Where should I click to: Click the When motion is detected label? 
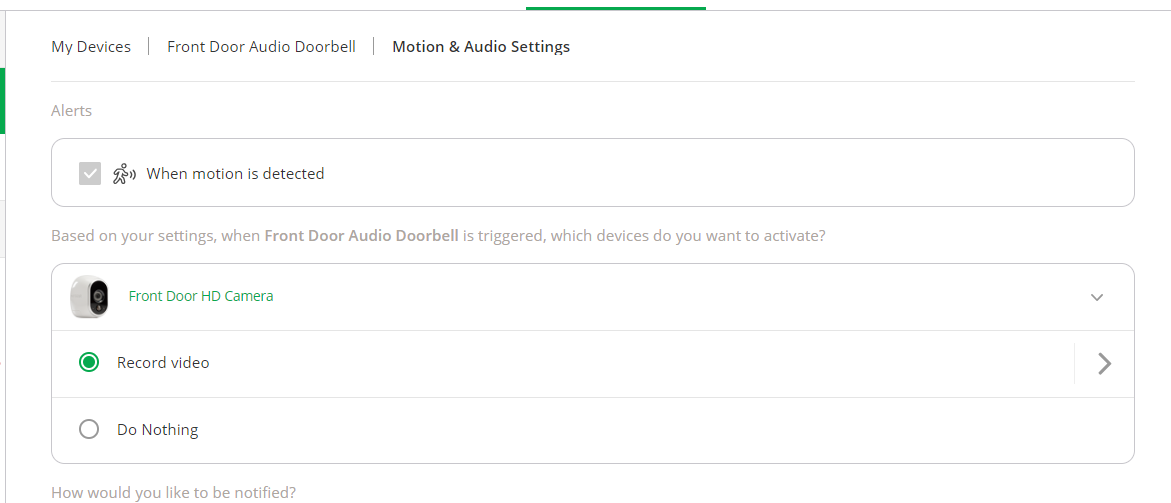(235, 174)
